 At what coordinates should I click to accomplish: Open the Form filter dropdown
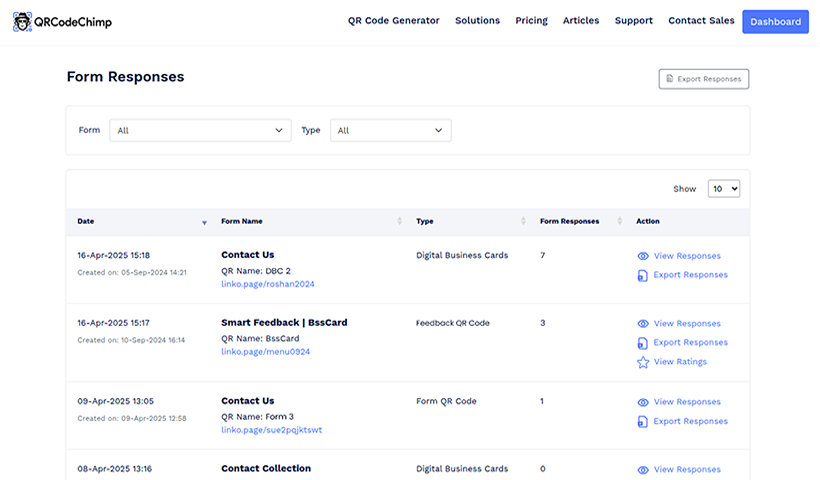pos(200,130)
